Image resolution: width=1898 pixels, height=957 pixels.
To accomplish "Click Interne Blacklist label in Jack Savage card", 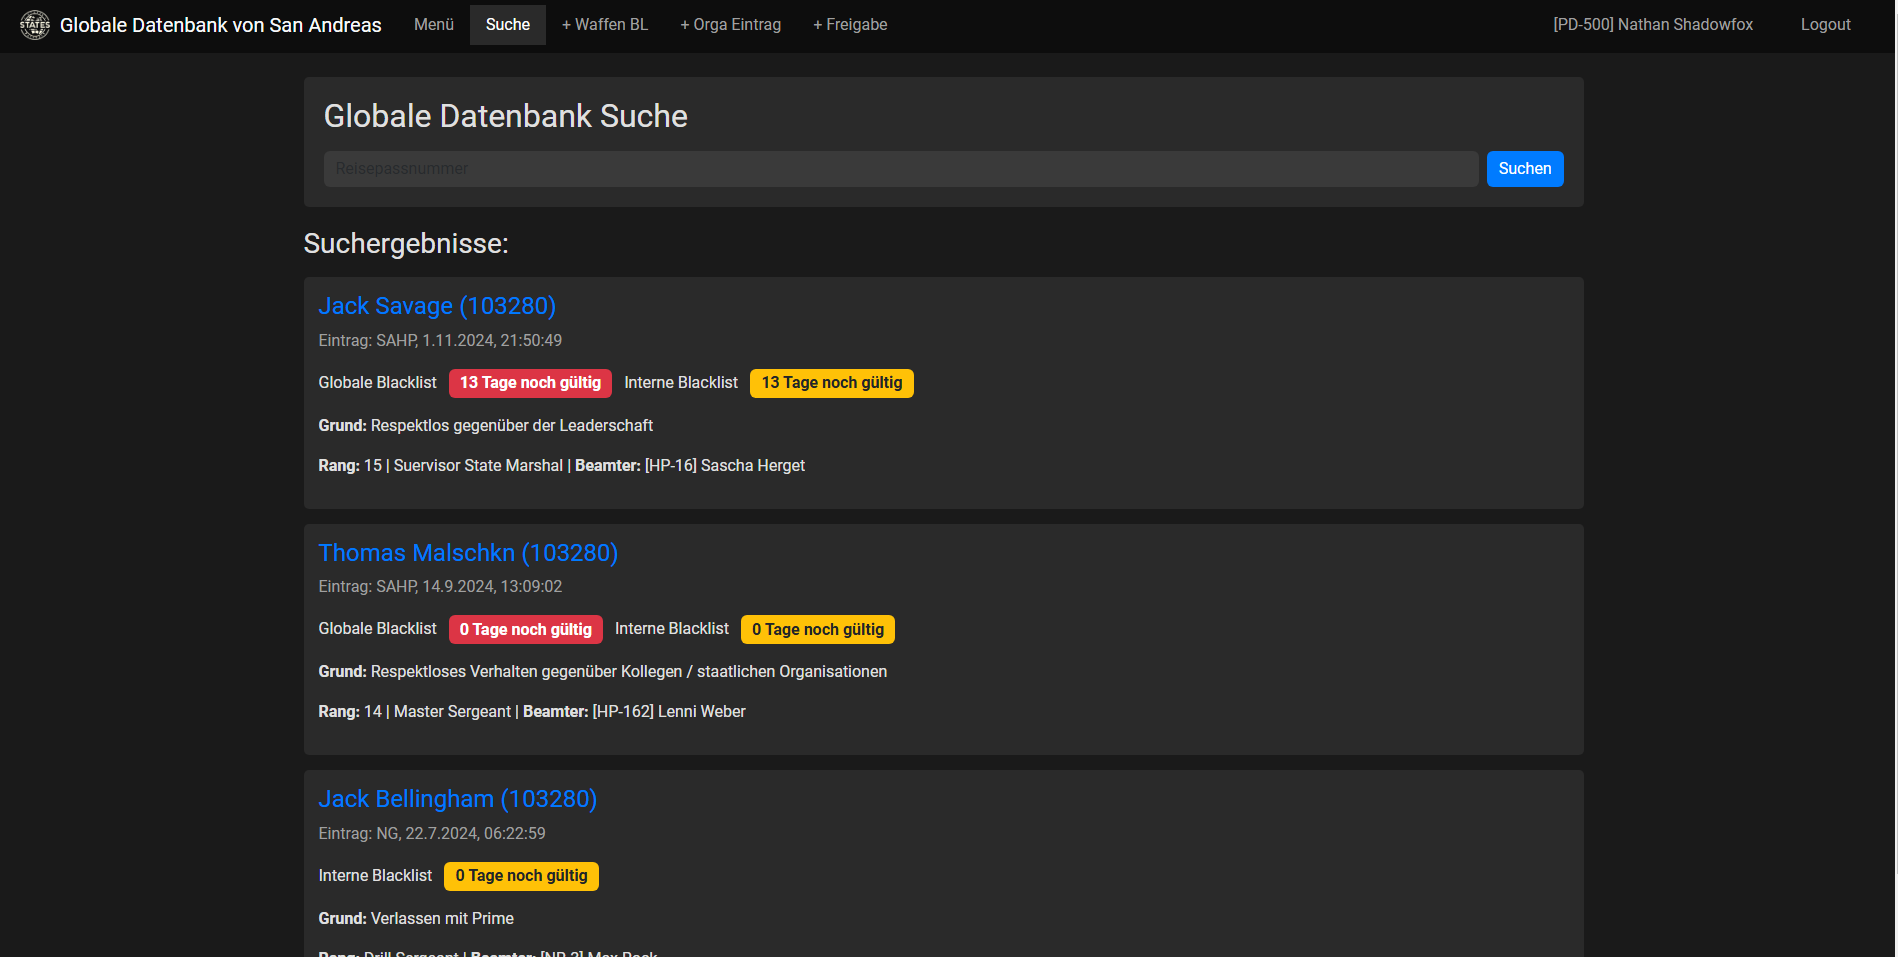I will click(x=681, y=383).
